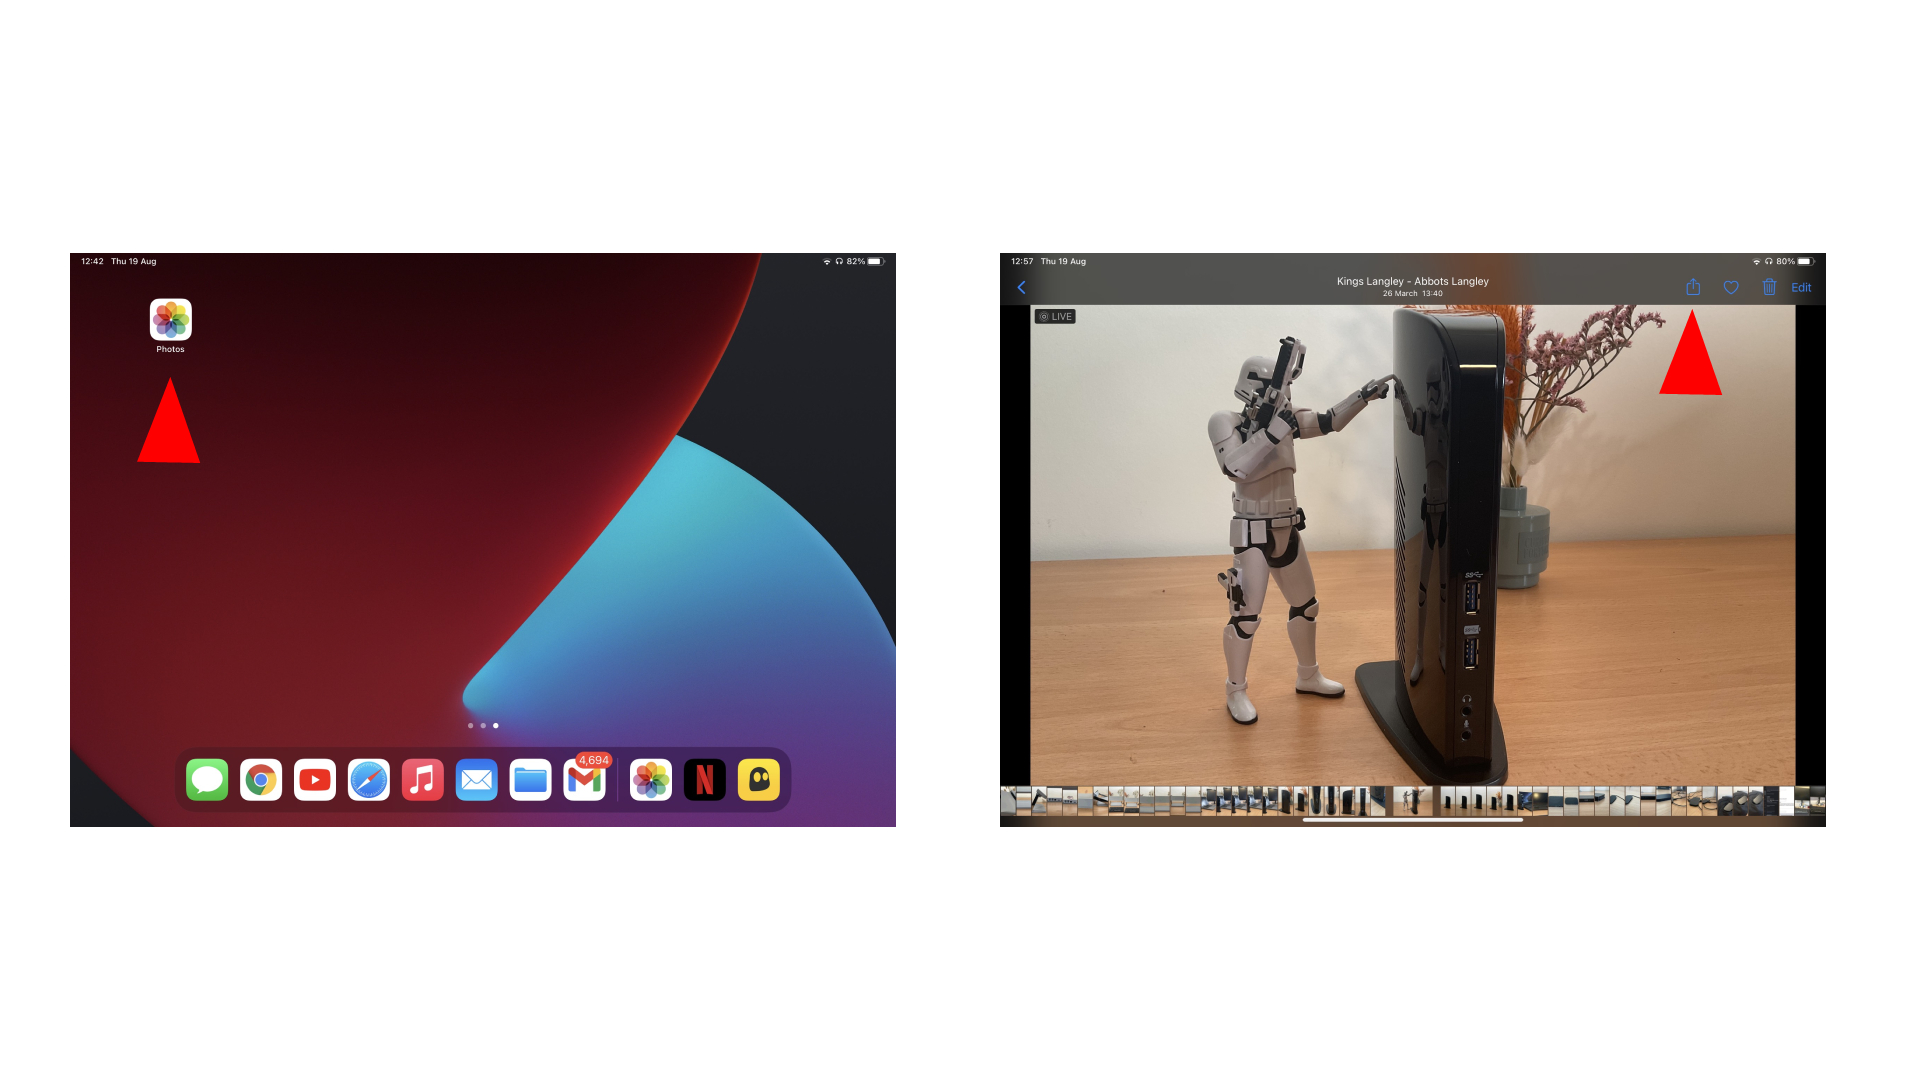Open Files app from dock

tap(530, 779)
